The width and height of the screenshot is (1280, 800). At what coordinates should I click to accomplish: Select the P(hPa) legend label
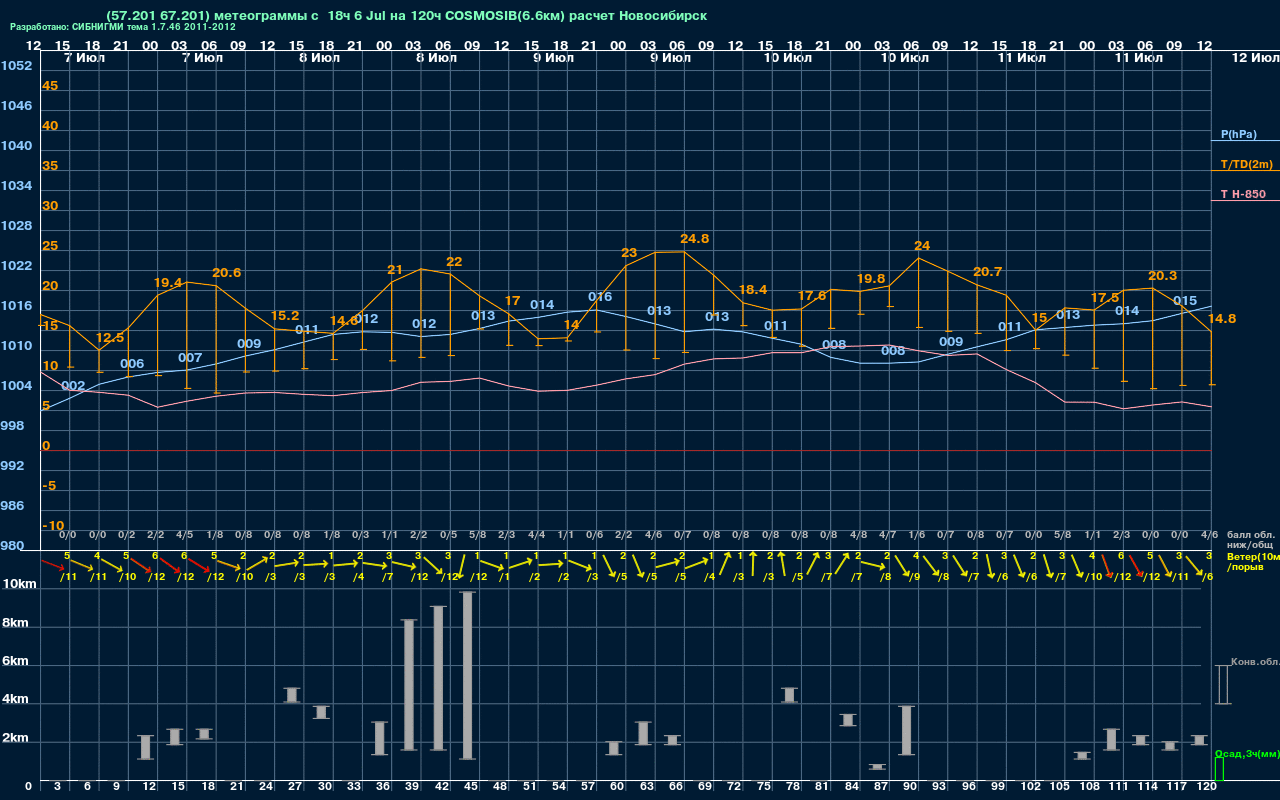[x=1238, y=134]
